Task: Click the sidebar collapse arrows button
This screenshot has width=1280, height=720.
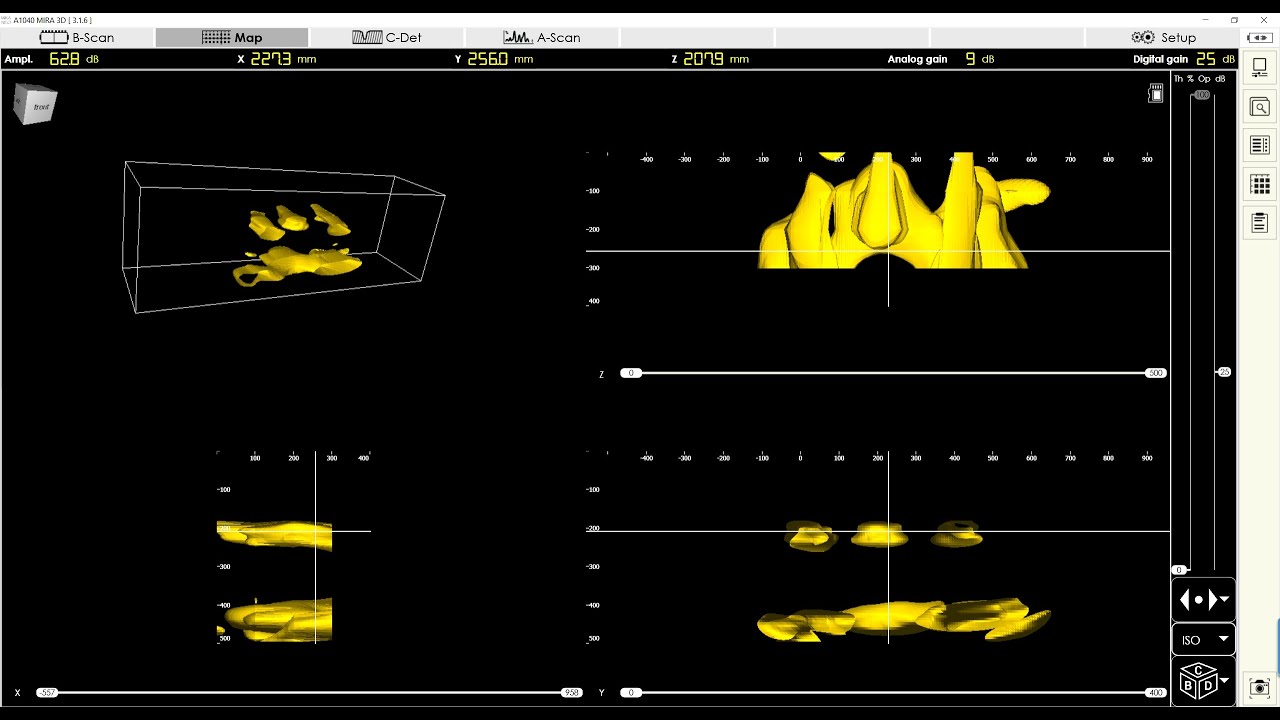Action: tap(1260, 37)
